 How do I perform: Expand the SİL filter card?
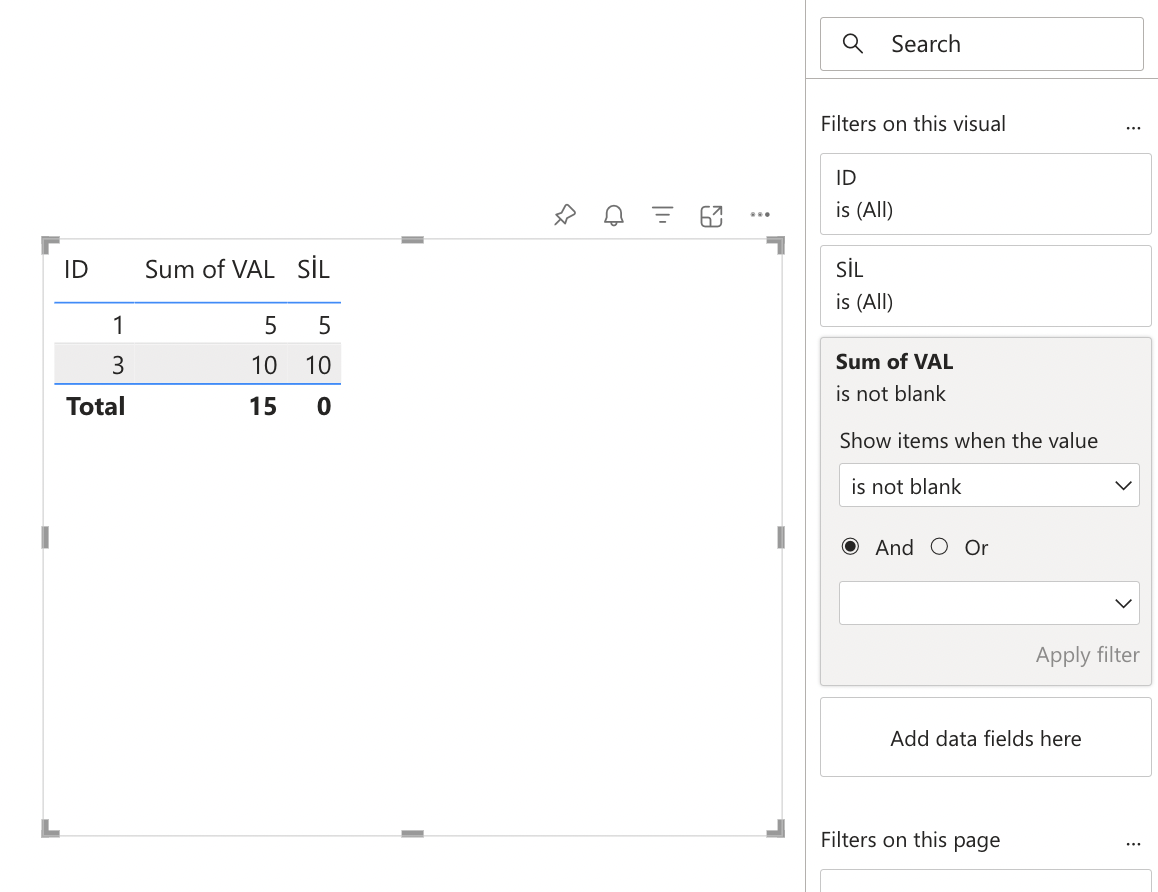[x=985, y=286]
